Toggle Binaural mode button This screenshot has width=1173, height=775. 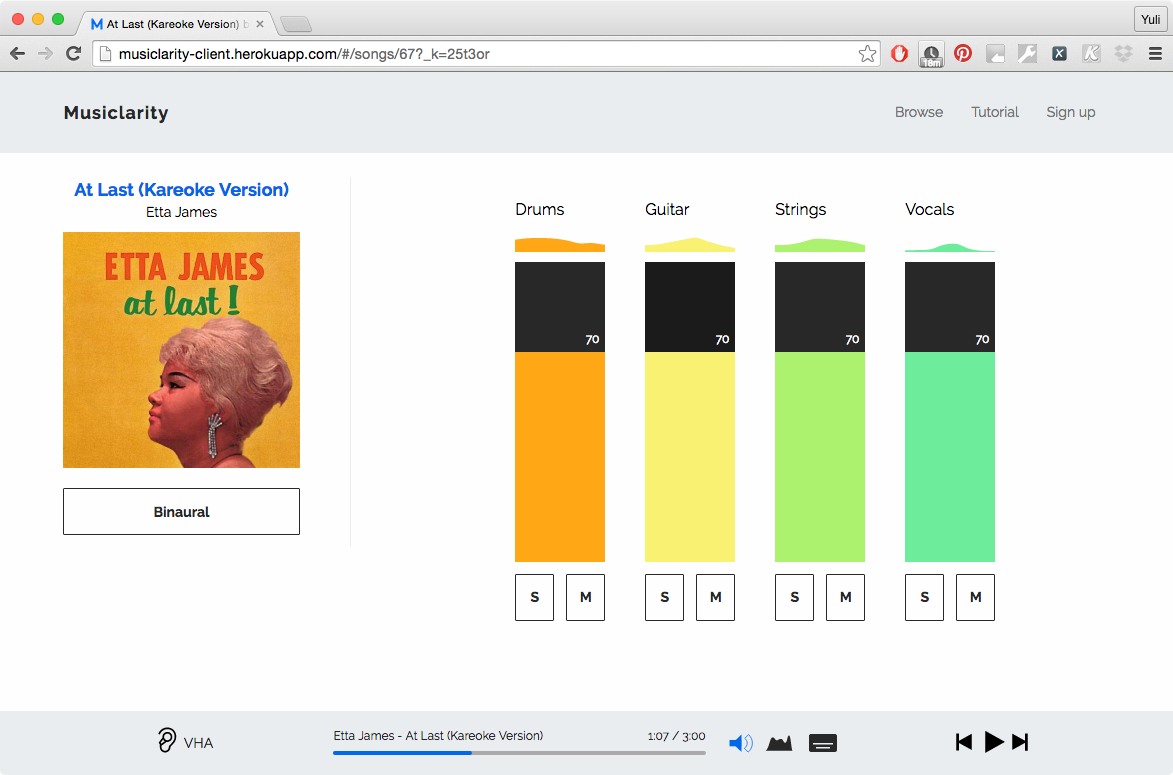[x=181, y=512]
